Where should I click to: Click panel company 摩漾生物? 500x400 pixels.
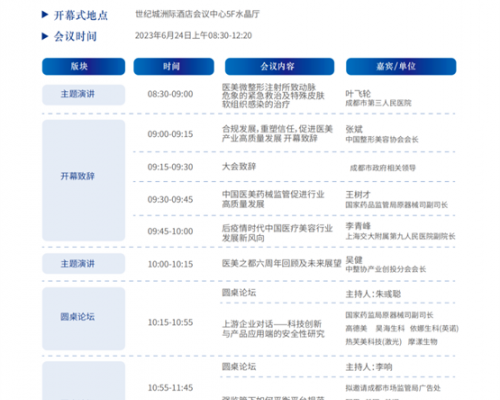point(422,342)
